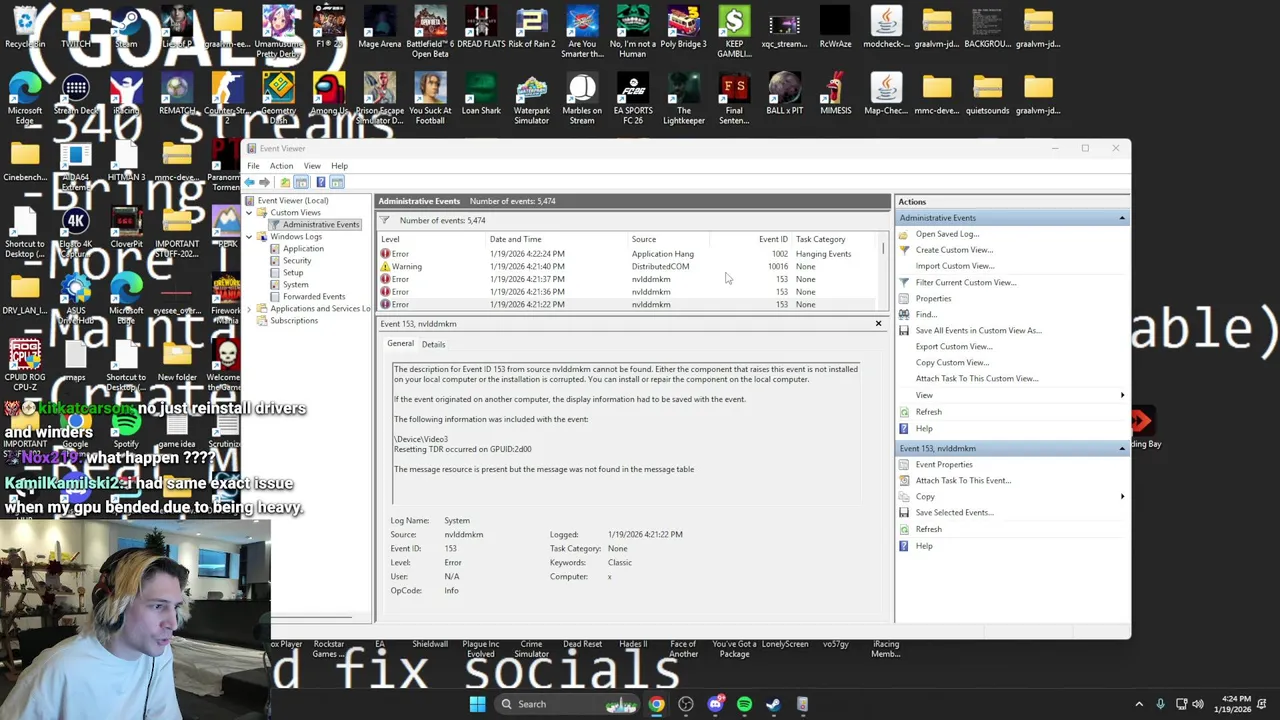Show hidden system tray icons
This screenshot has height=720, width=1280.
point(1139,704)
